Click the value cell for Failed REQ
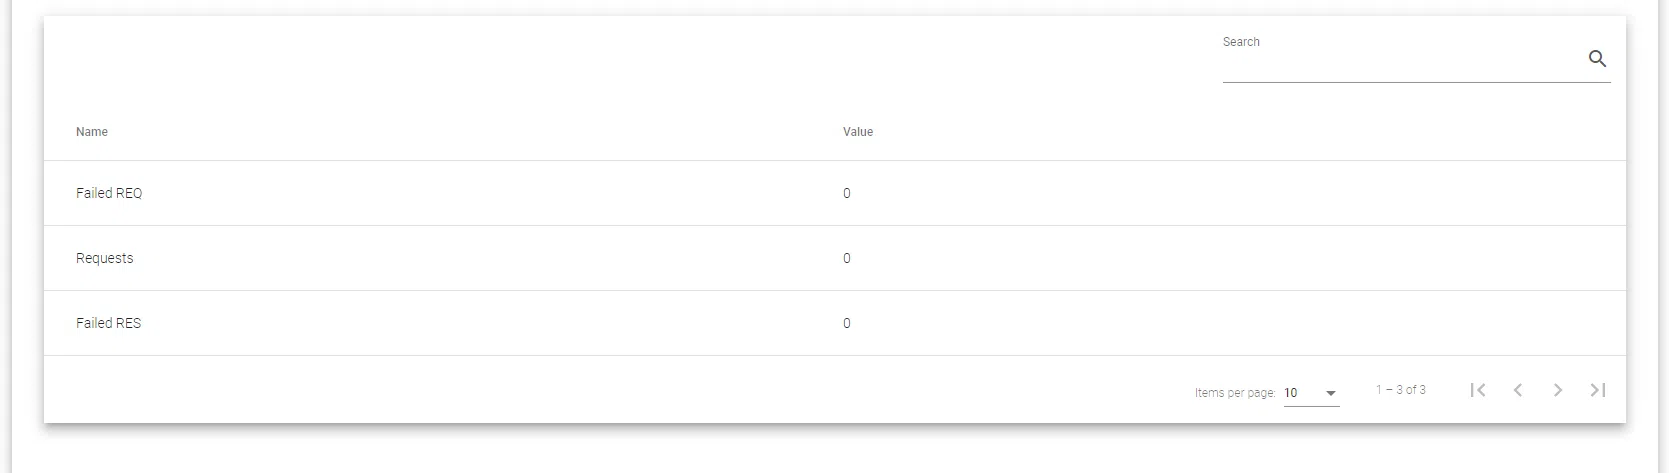The height and width of the screenshot is (473, 1669). click(847, 193)
